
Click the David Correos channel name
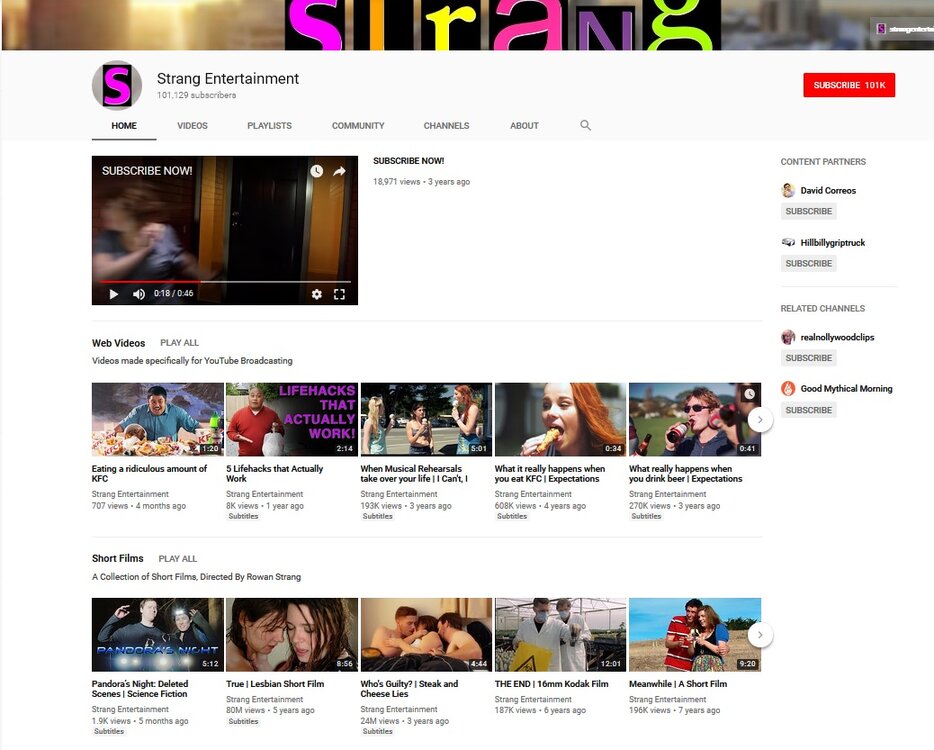click(828, 191)
